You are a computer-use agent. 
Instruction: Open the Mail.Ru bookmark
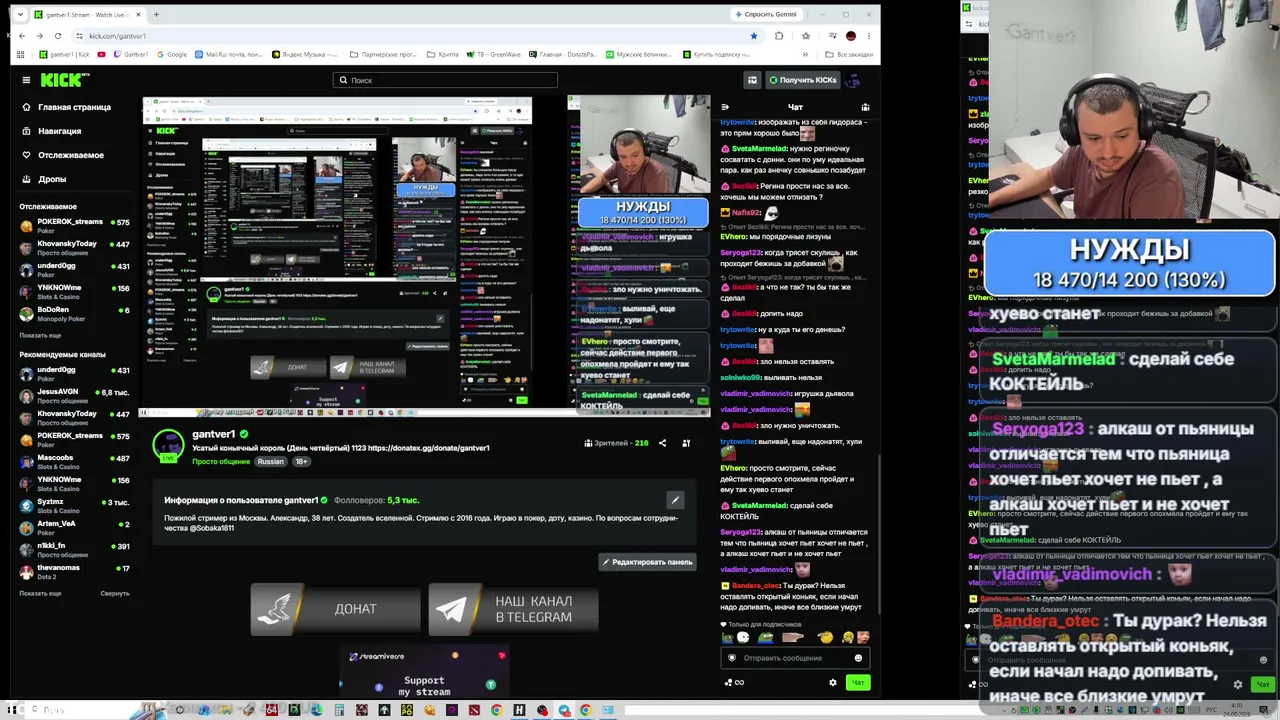229,54
